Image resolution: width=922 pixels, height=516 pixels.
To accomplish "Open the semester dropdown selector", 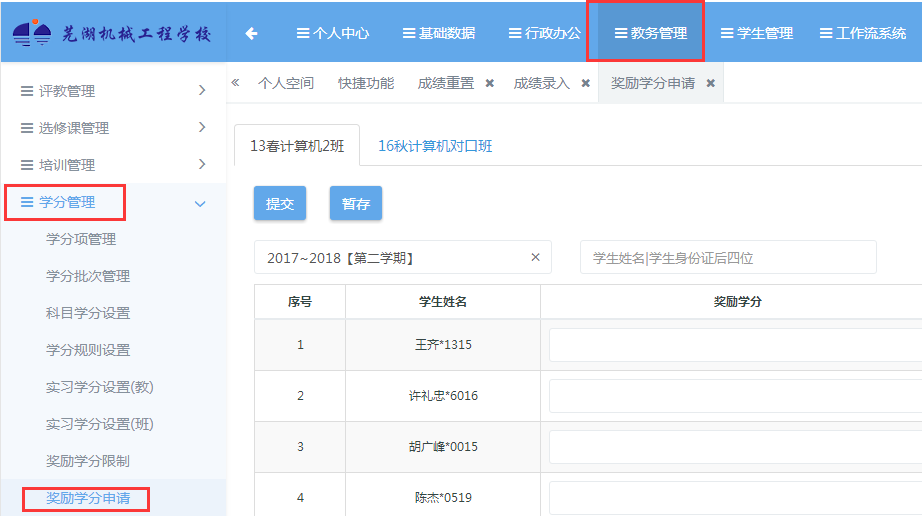I will pyautogui.click(x=390, y=258).
